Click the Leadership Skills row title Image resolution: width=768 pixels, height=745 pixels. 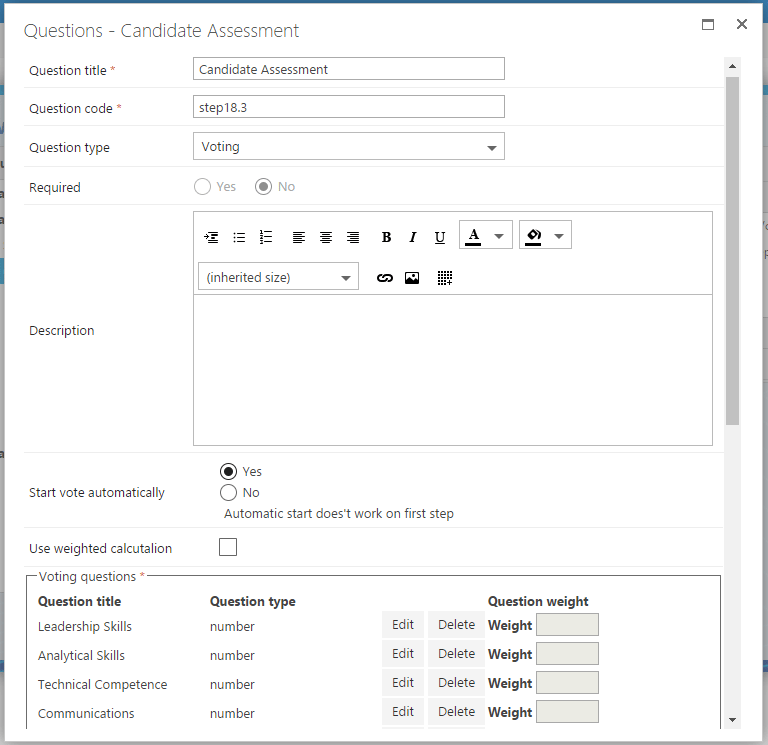point(85,626)
